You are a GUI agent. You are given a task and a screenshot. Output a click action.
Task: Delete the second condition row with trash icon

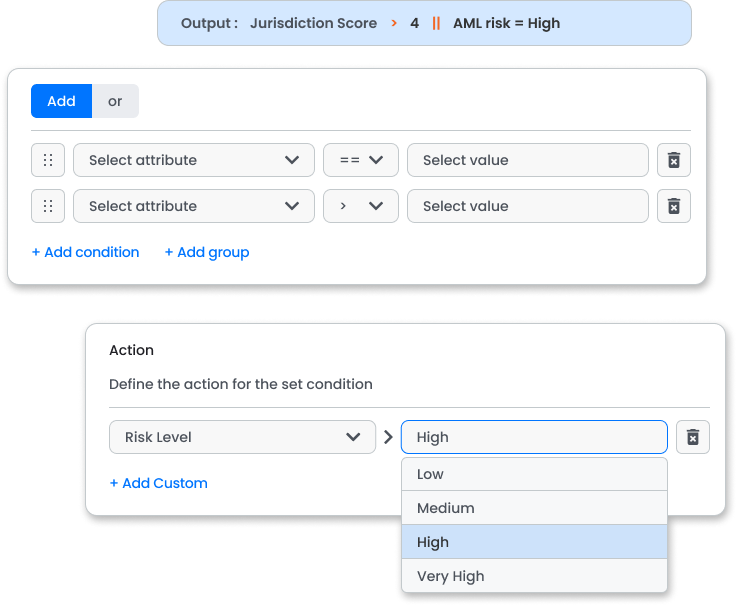tap(674, 206)
